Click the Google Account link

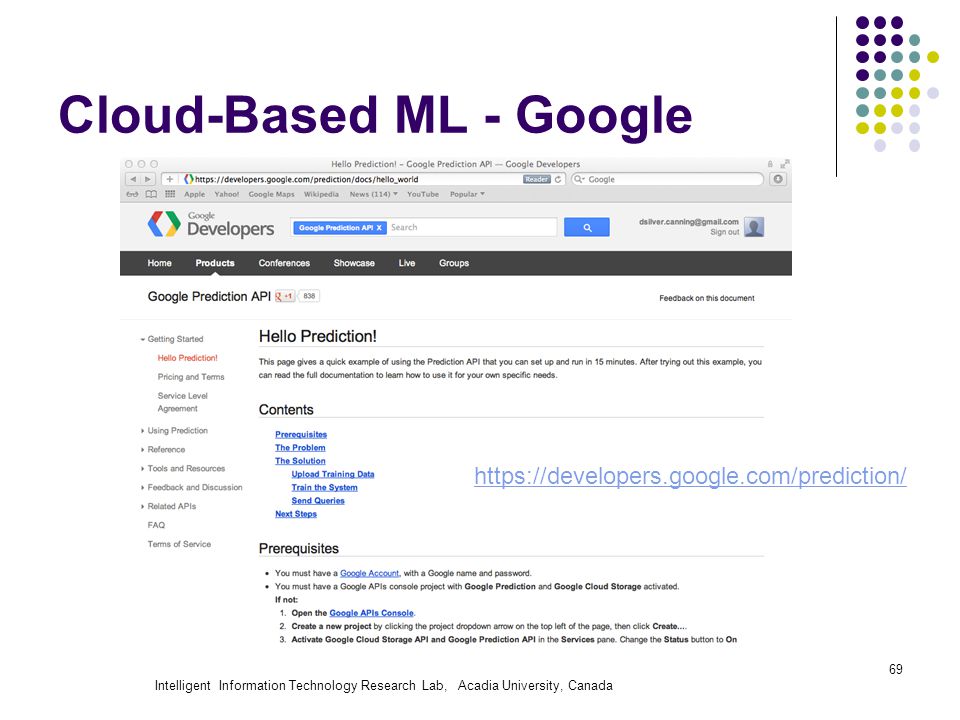click(x=369, y=574)
